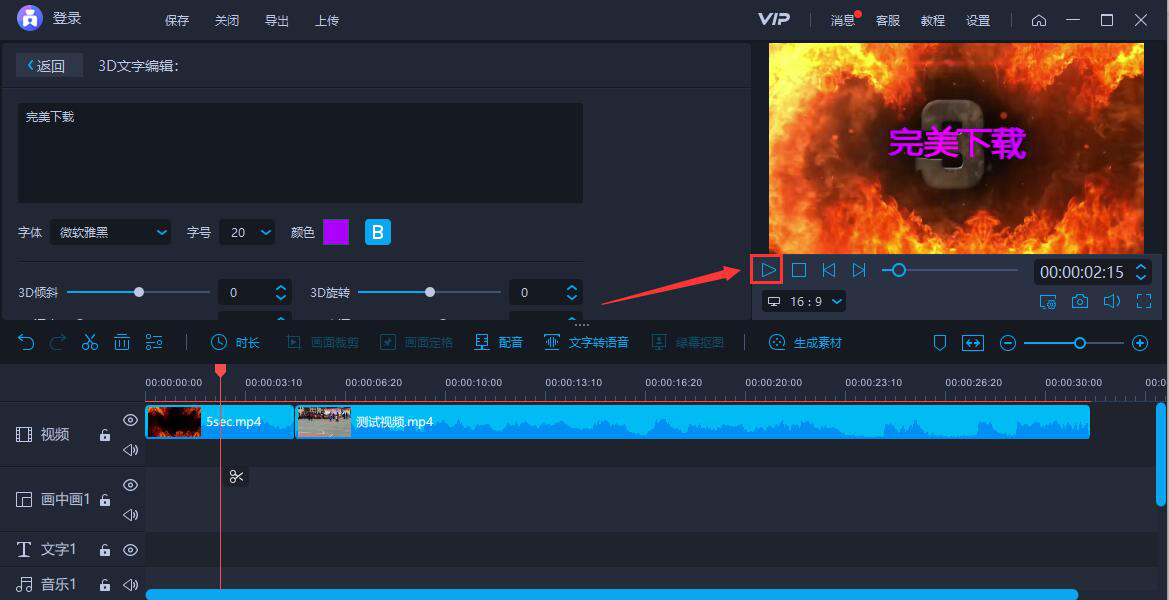
Task: Toggle visibility of 文字1 track
Action: pyautogui.click(x=130, y=550)
